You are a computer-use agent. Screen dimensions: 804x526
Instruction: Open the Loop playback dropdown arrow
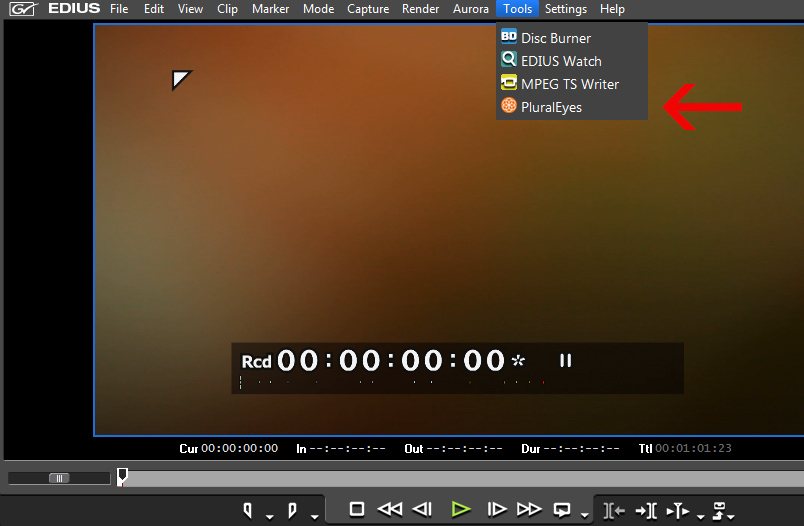point(584,516)
